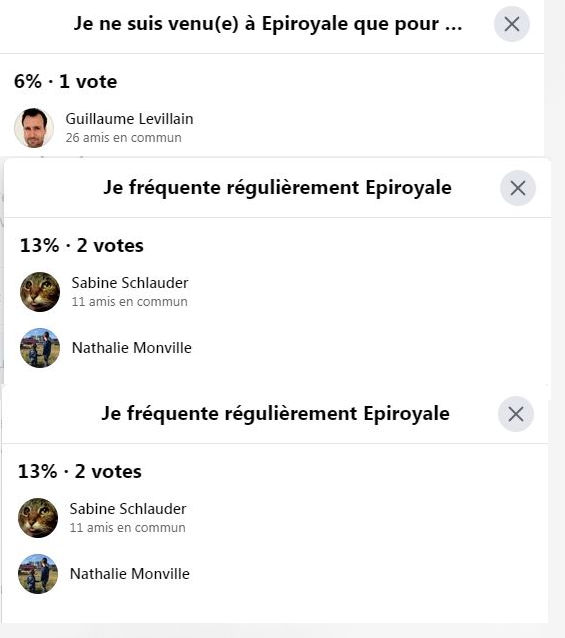Select Sabine Schlauder's name in the bottom dialog
Screen dimensions: 565x638
(x=128, y=509)
